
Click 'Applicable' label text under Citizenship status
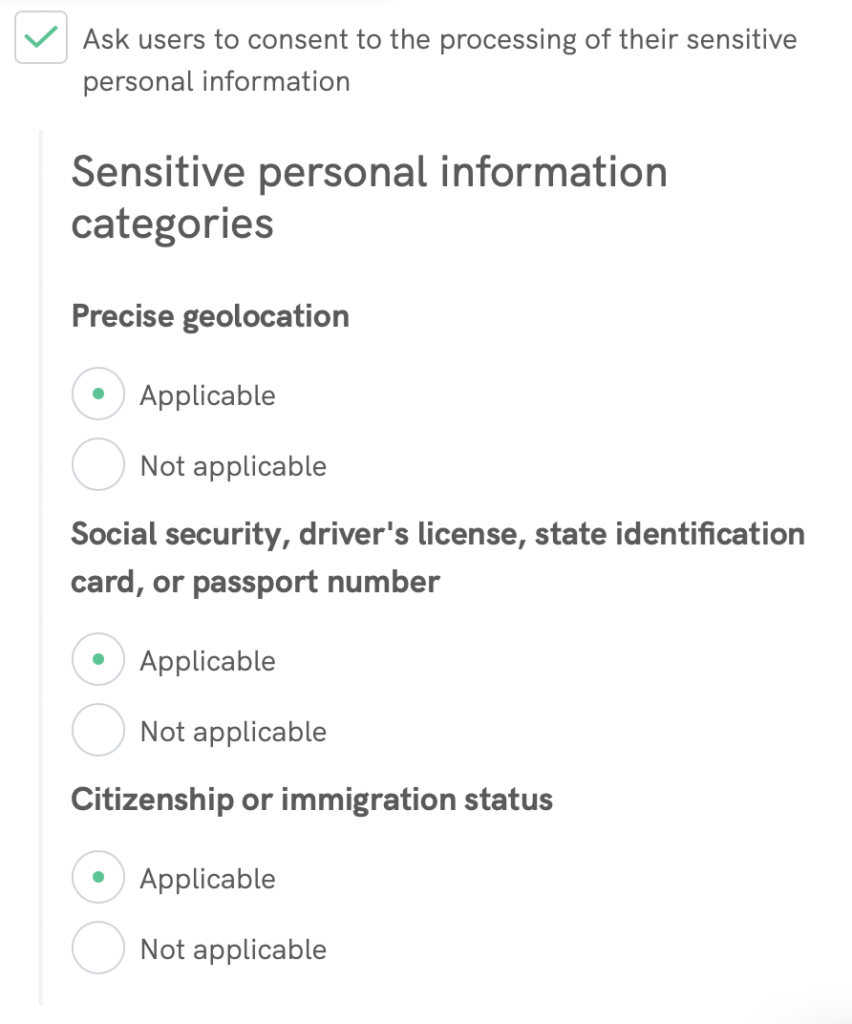tap(207, 879)
